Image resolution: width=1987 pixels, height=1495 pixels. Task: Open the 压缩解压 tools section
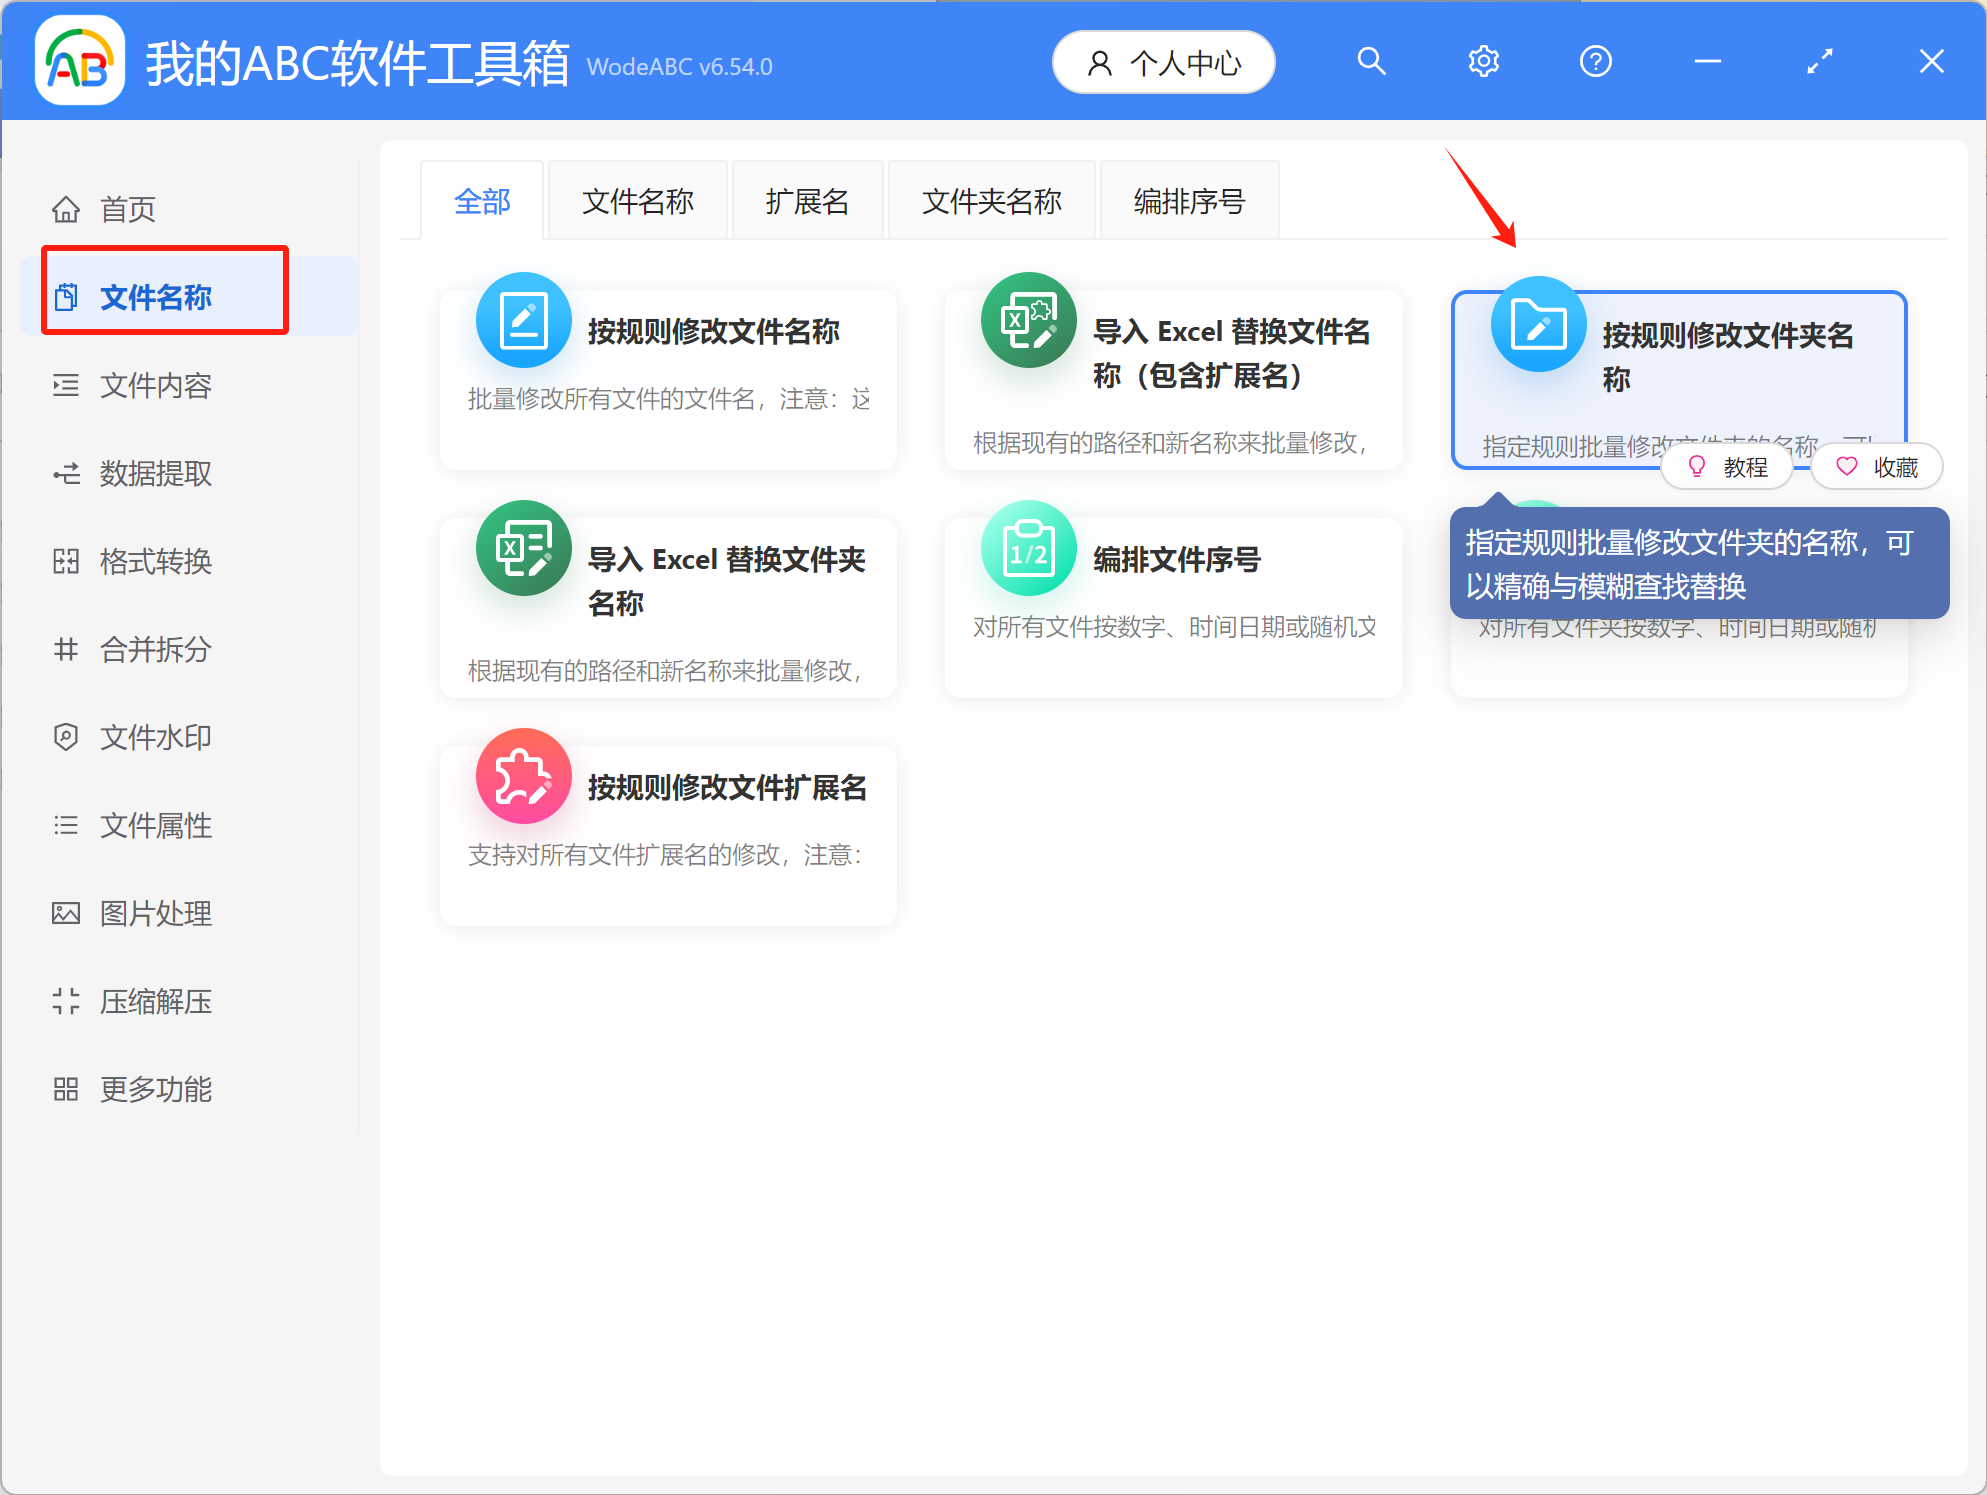click(x=155, y=1001)
